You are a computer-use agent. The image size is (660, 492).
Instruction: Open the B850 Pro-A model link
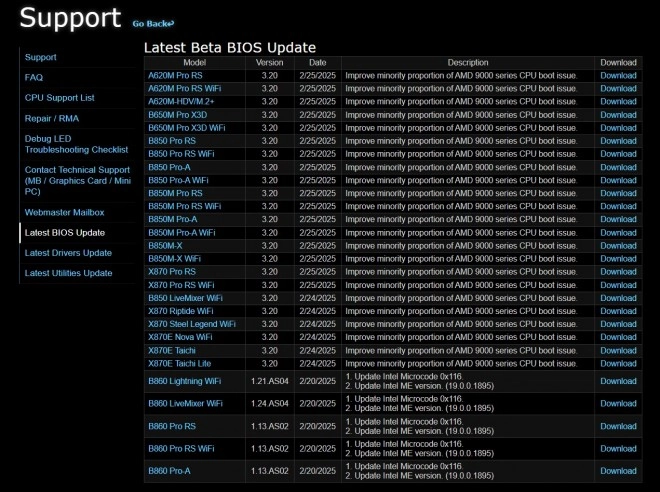169,167
